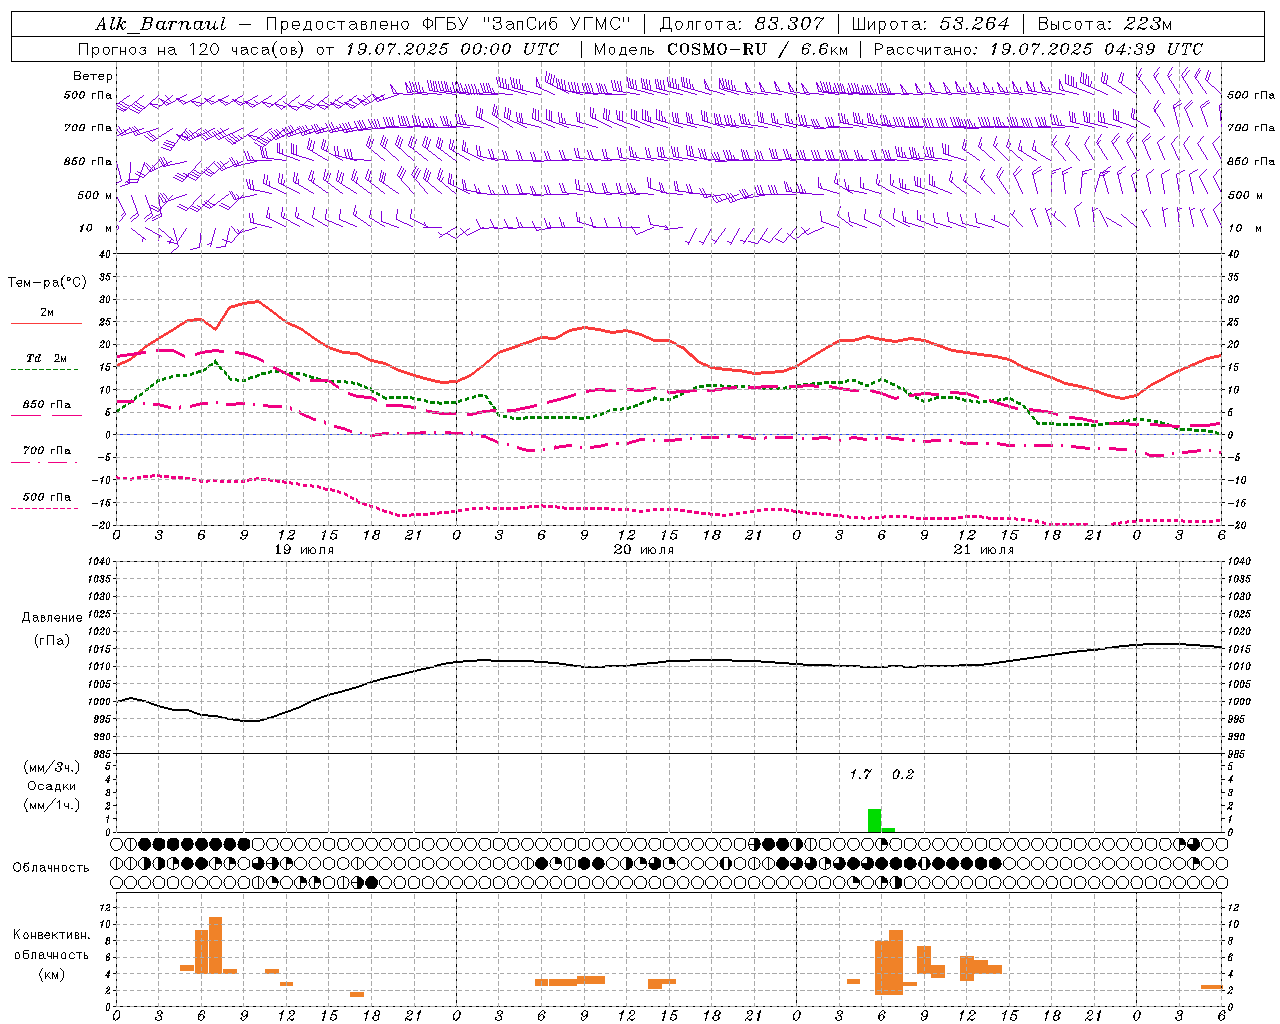Image resolution: width=1280 pixels, height=1024 pixels.
Task: Select the 'Долгота: 83.307' header field
Action: (742, 24)
